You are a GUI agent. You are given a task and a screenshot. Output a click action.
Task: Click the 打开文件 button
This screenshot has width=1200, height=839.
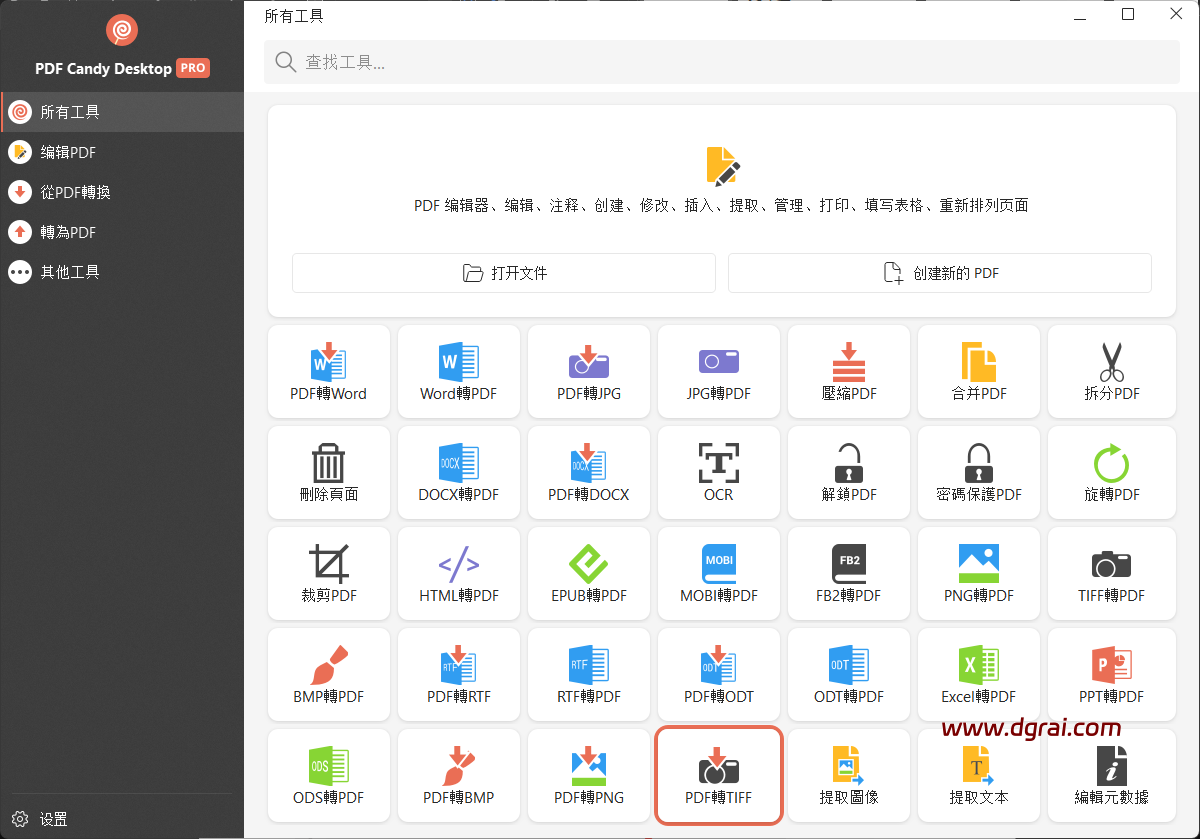click(503, 272)
